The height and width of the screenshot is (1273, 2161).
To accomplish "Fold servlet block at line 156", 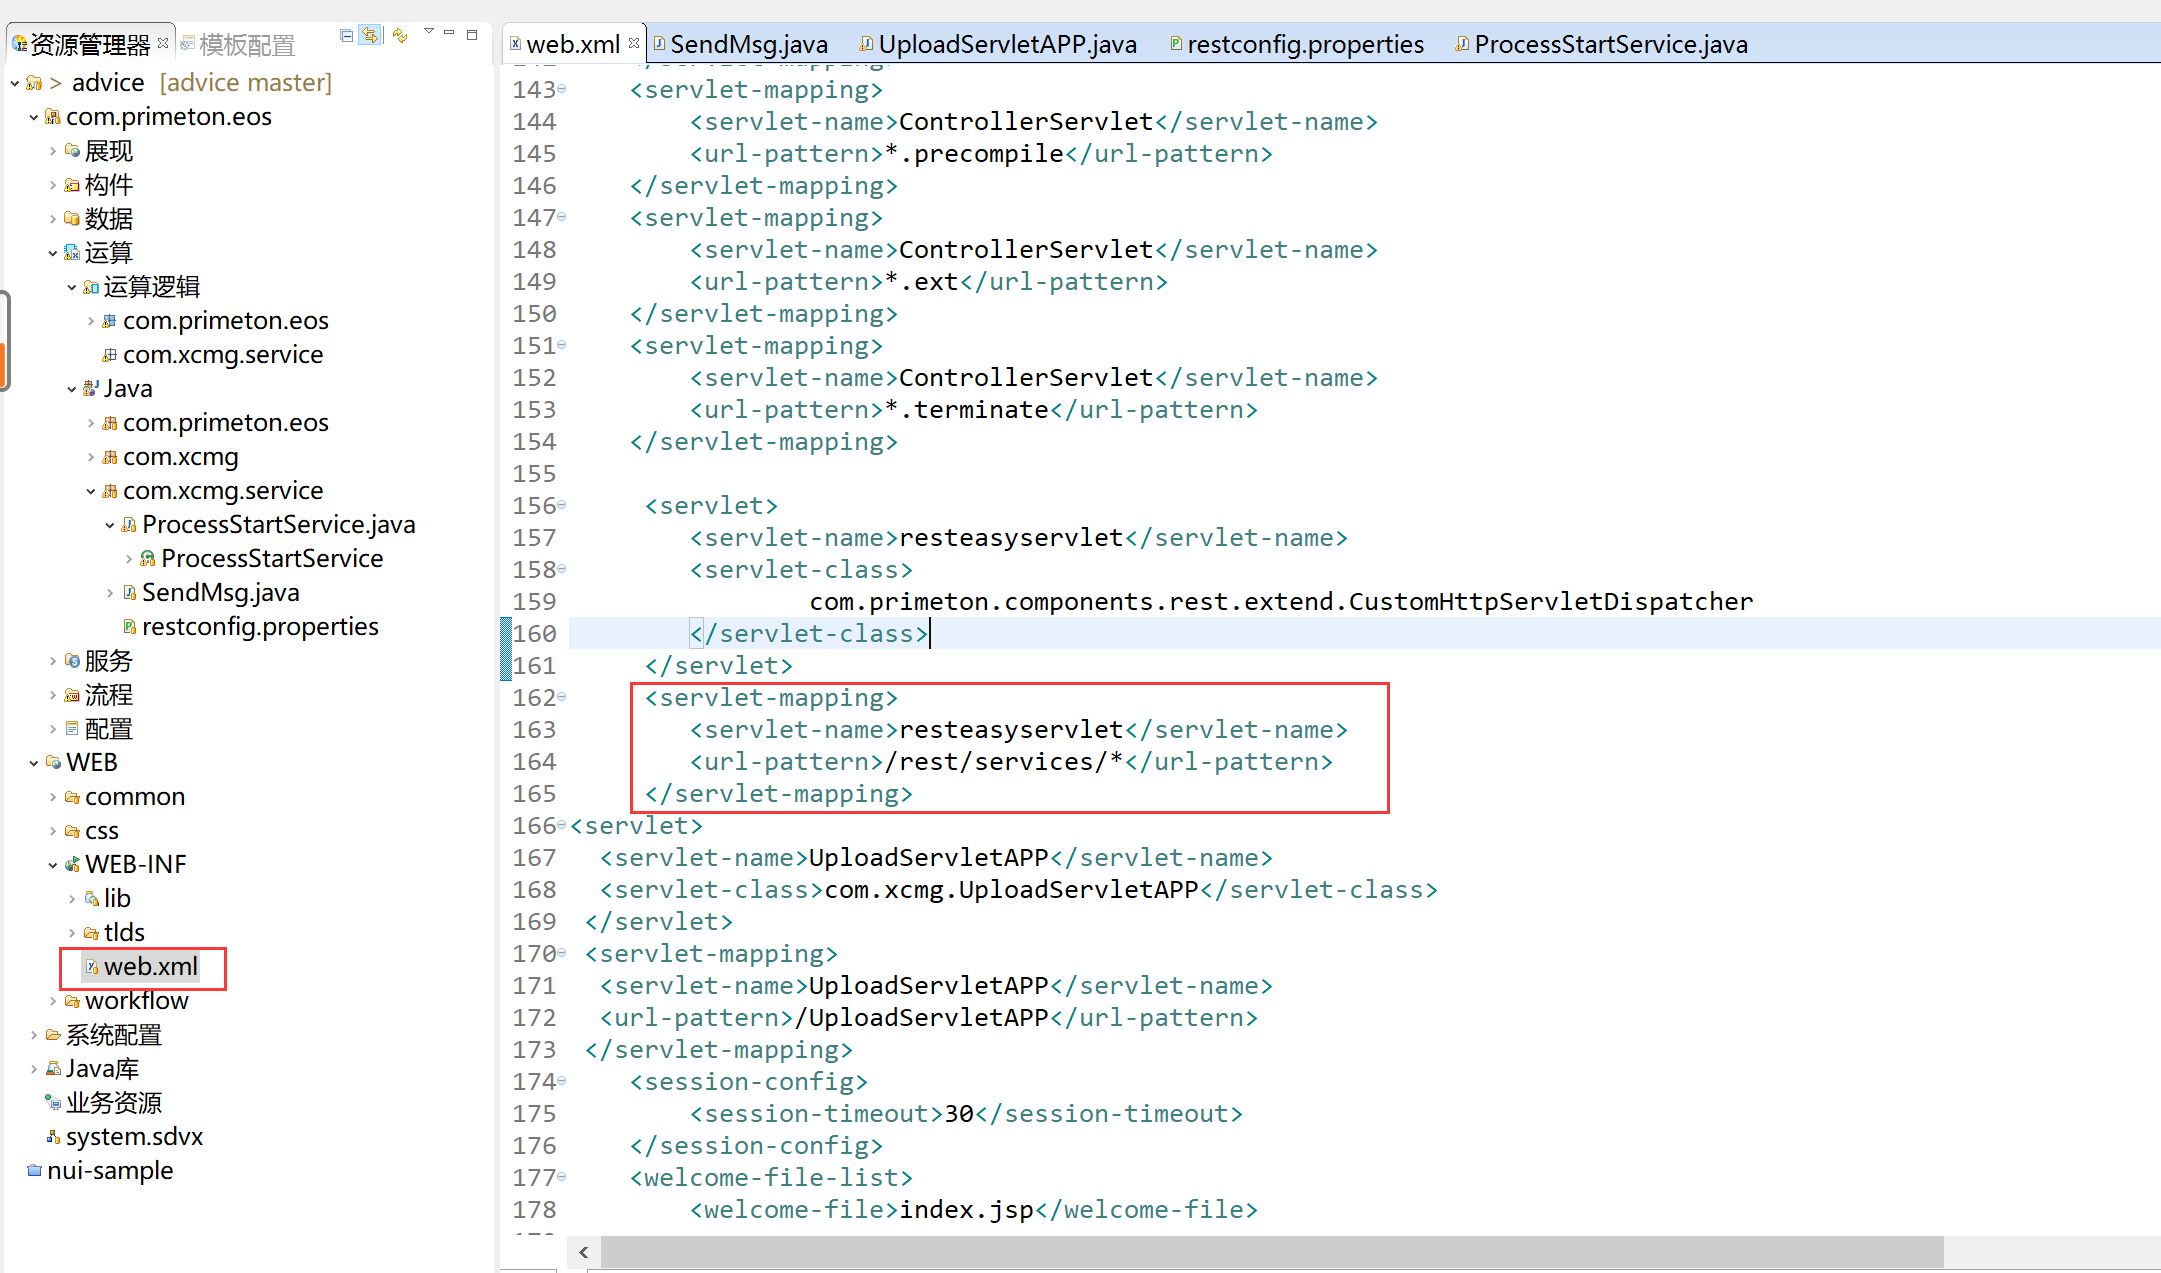I will click(x=562, y=506).
